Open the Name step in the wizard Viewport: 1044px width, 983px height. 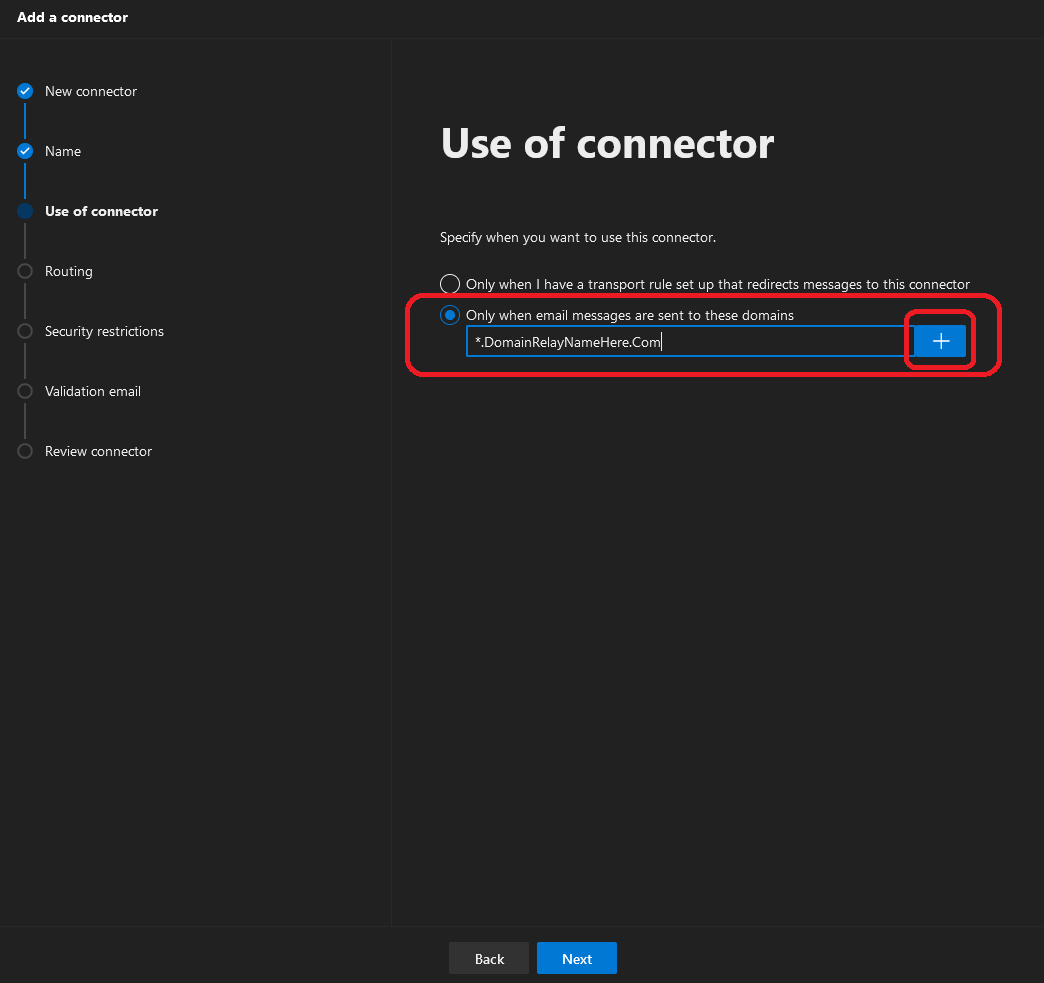click(63, 151)
